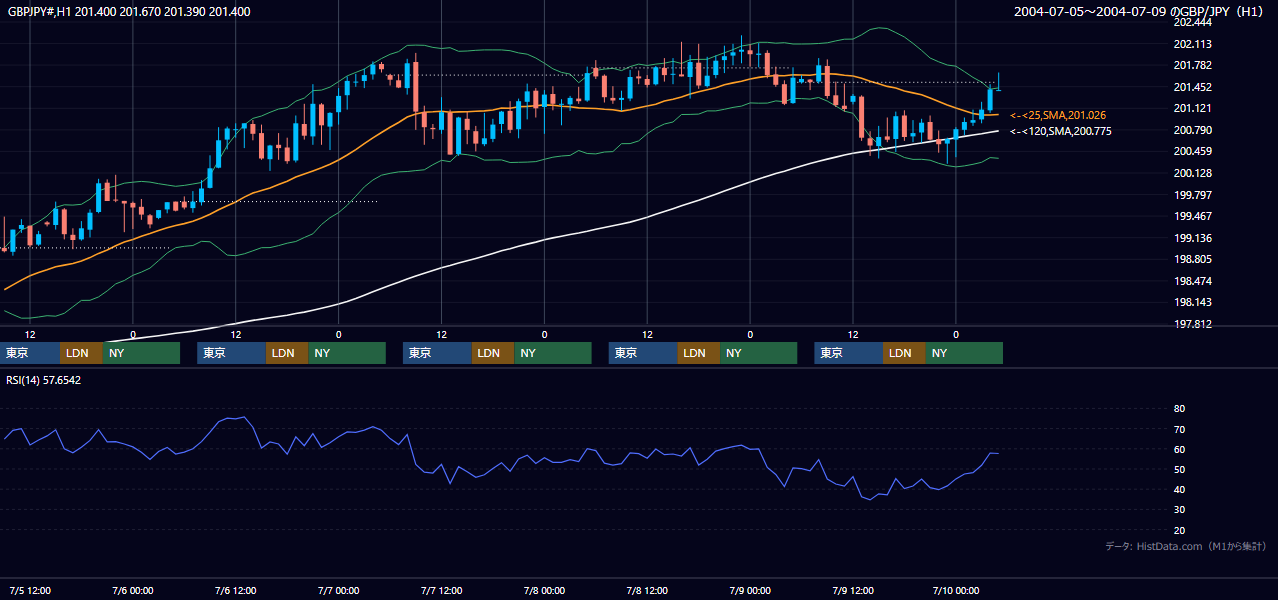1278x600 pixels.
Task: Click RSI scale value 40
Action: pos(1179,489)
